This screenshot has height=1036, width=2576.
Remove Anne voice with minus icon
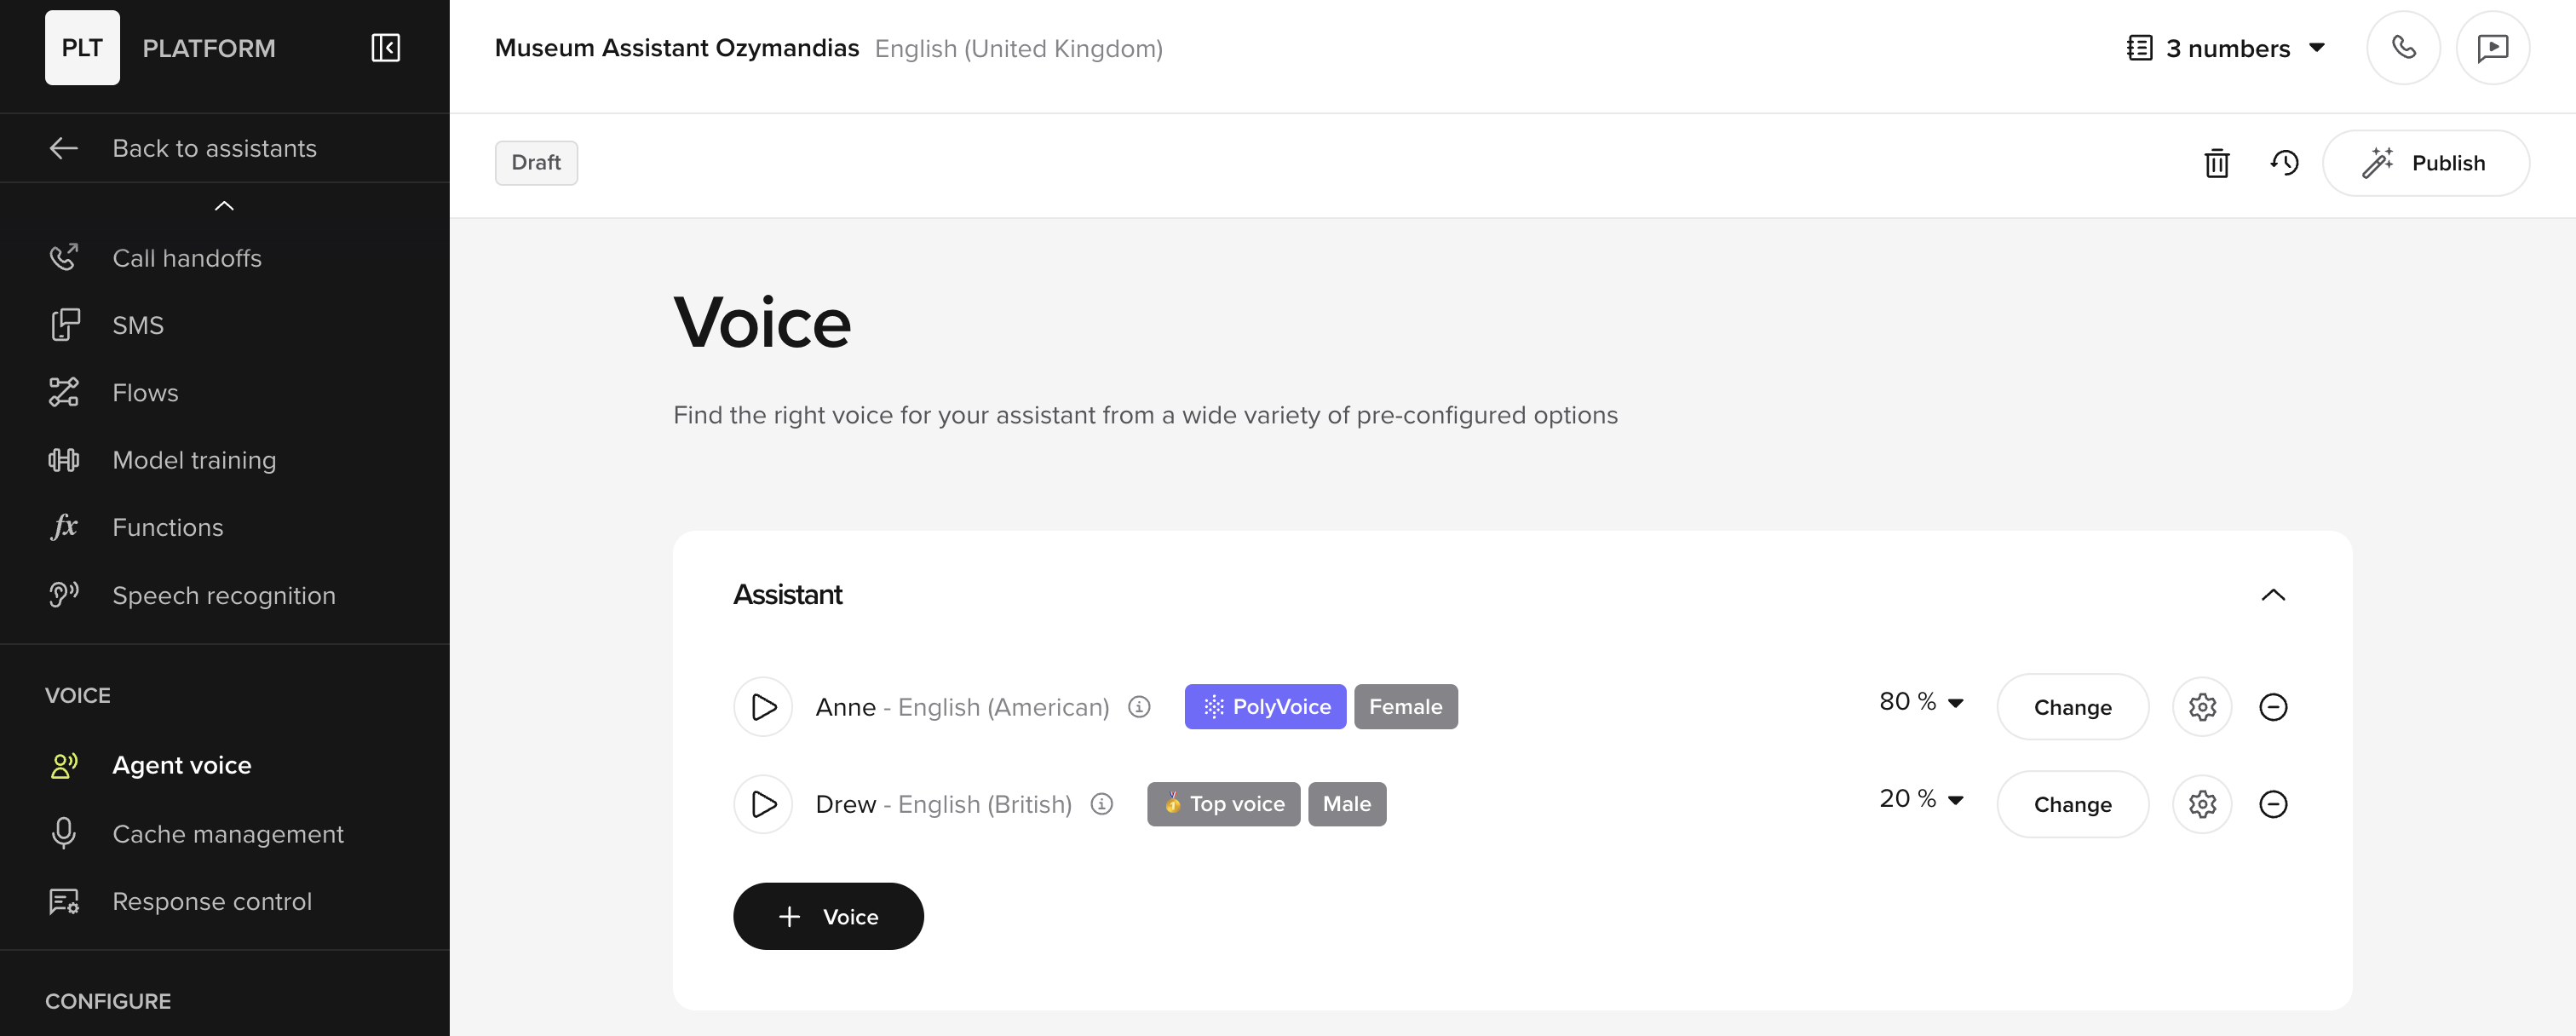(x=2273, y=707)
